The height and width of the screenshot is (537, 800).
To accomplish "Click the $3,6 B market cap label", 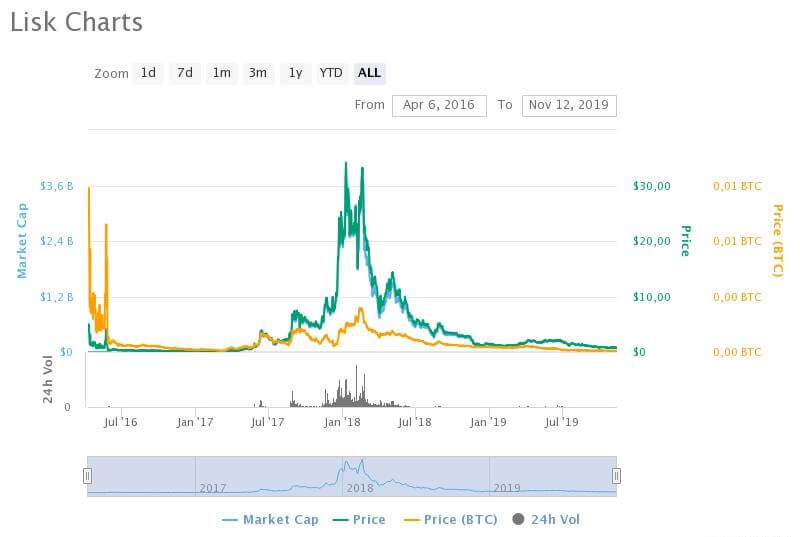I will tap(57, 186).
